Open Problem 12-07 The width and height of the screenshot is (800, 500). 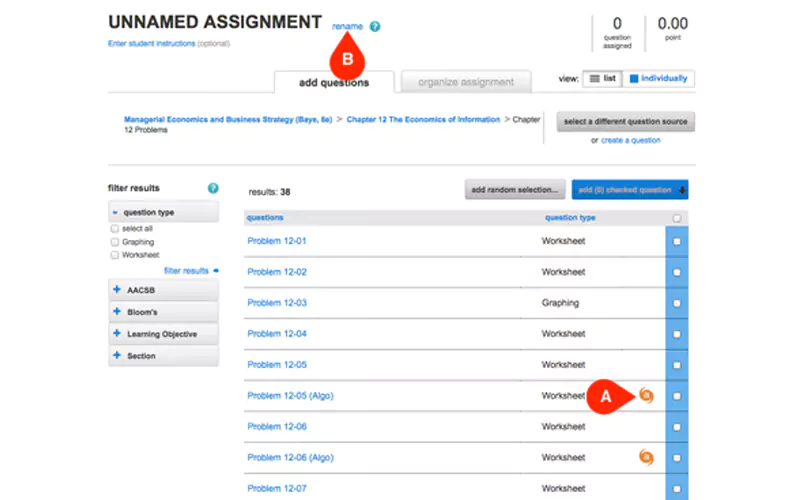click(x=277, y=488)
